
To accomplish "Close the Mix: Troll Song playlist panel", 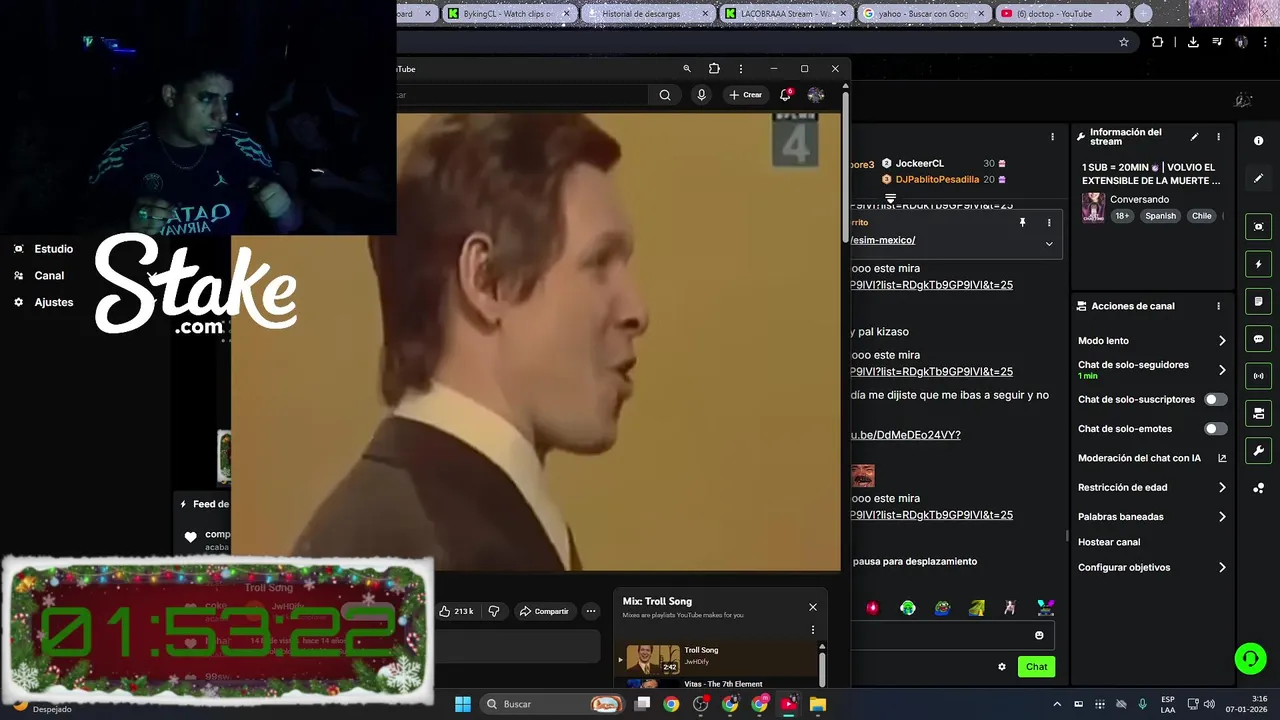I will 813,607.
